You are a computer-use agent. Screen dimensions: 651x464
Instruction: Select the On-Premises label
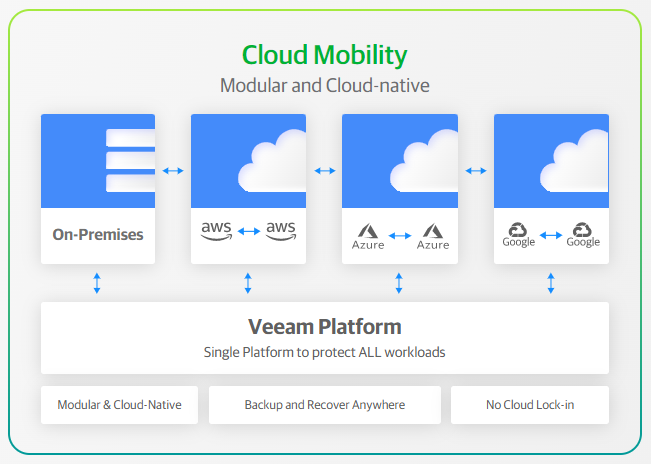click(x=98, y=234)
